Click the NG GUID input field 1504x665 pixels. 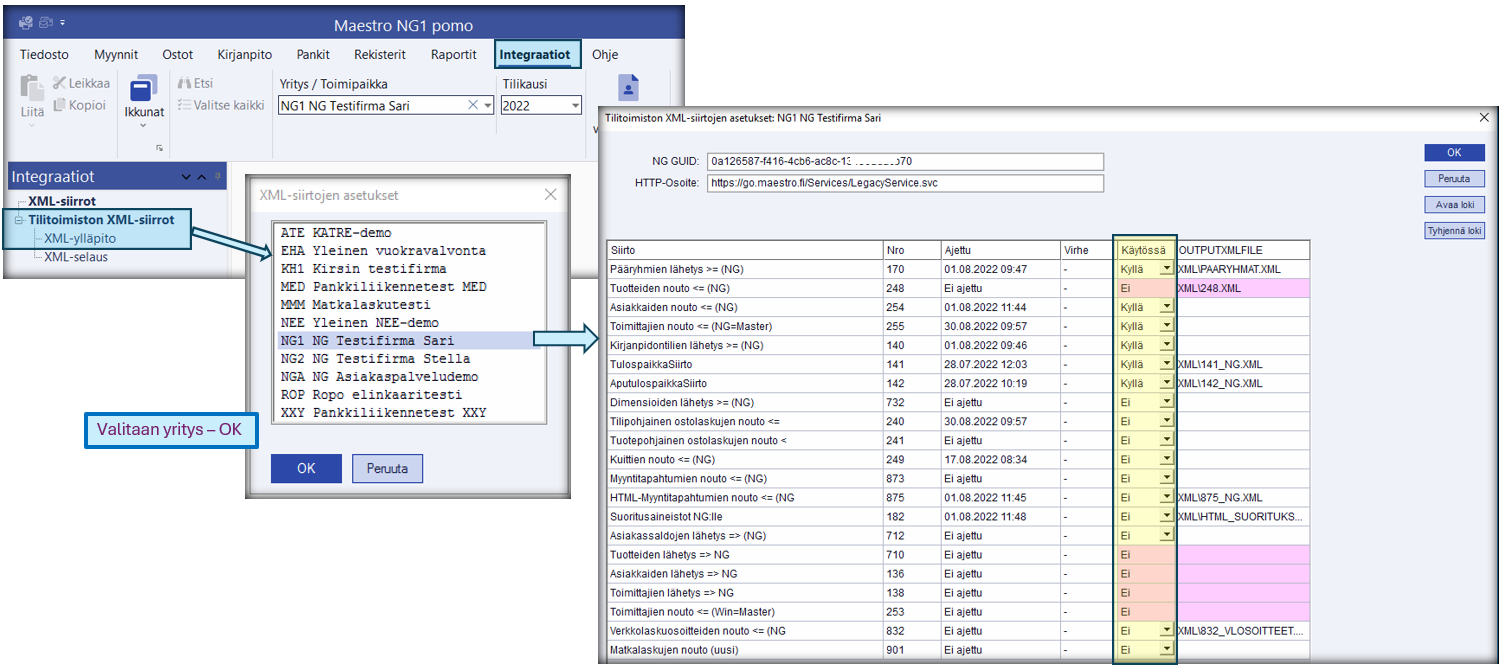click(x=905, y=161)
